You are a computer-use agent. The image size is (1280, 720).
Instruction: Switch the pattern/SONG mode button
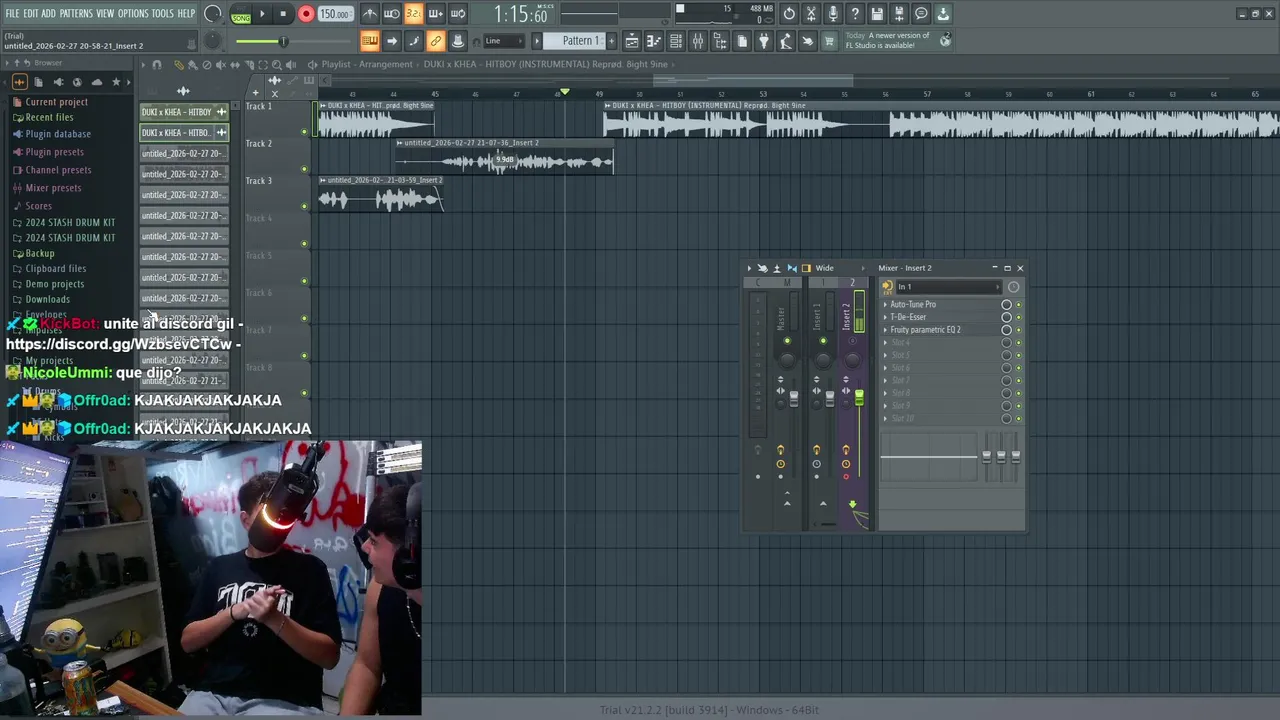[240, 15]
